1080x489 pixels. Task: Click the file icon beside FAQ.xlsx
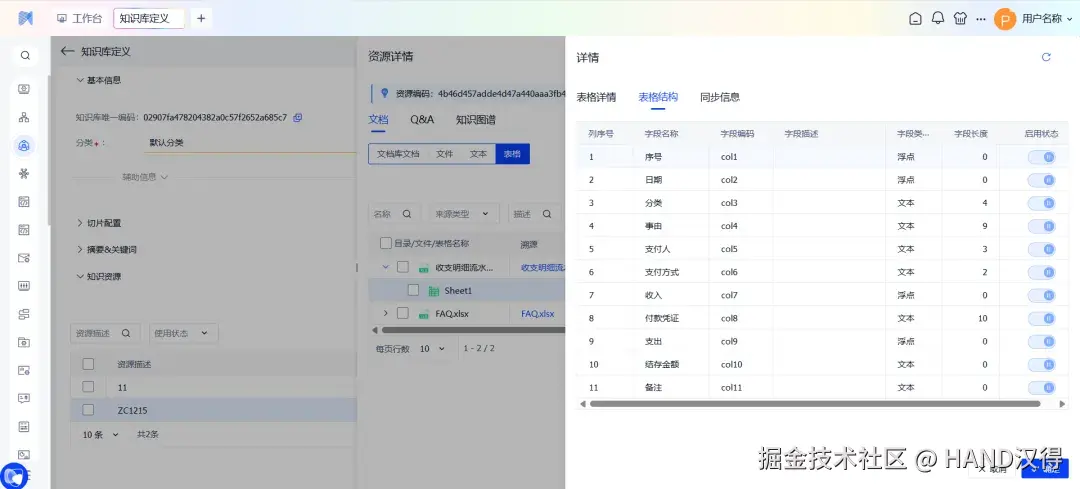(x=424, y=314)
